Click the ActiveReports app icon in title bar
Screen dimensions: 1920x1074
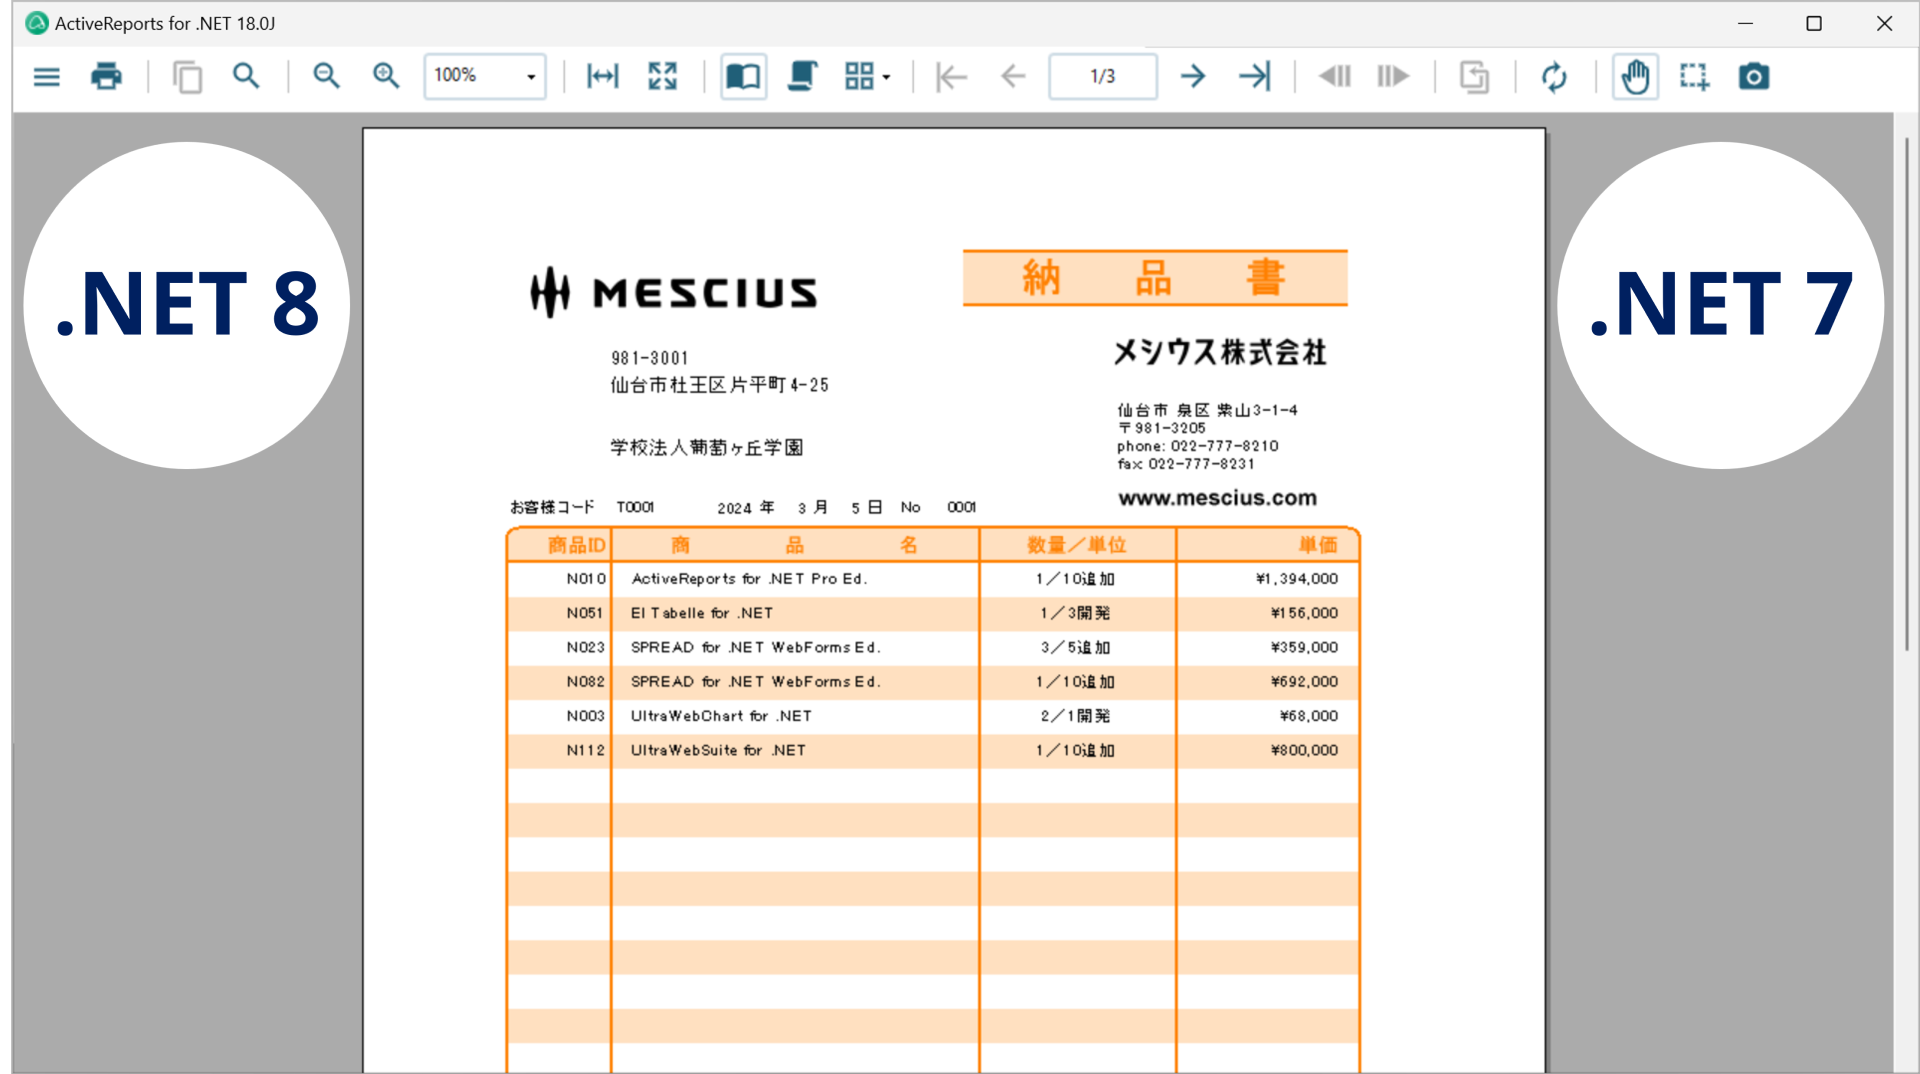(x=37, y=23)
